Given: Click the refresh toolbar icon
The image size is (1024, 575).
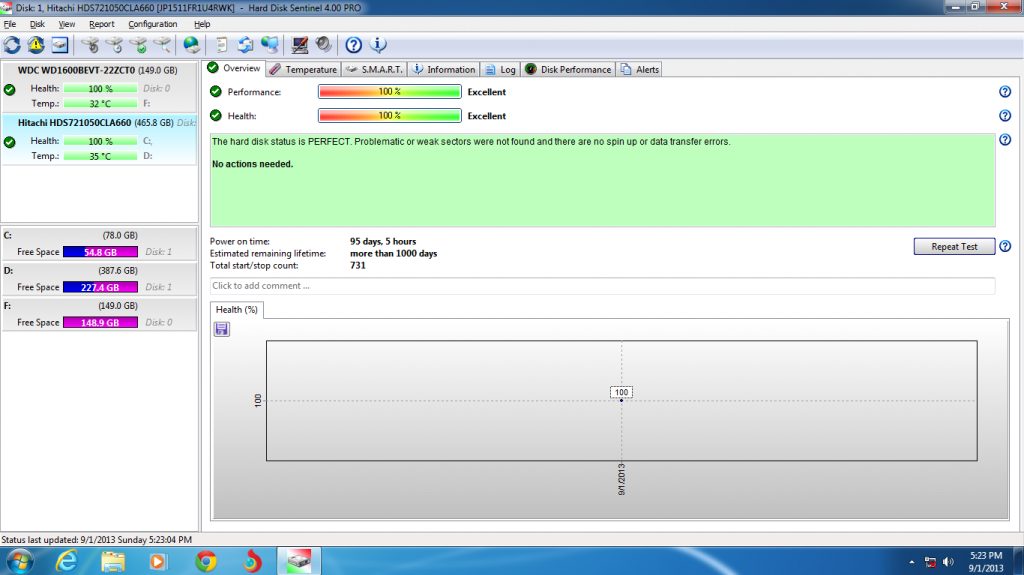Looking at the screenshot, I should tap(12, 45).
